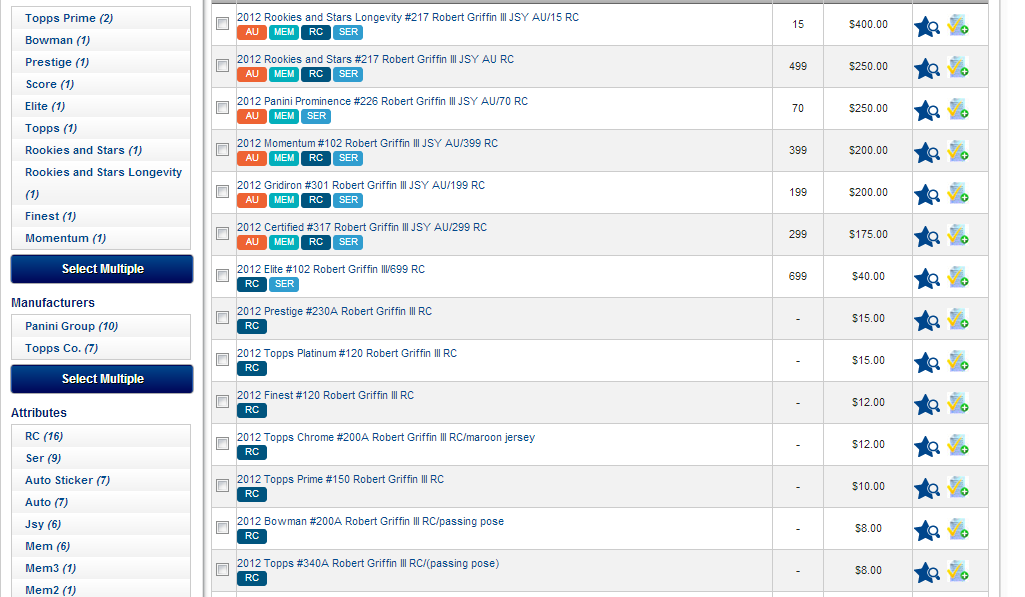Filter by Rookies and Stars Longevity set
1025x597 pixels.
click(103, 183)
